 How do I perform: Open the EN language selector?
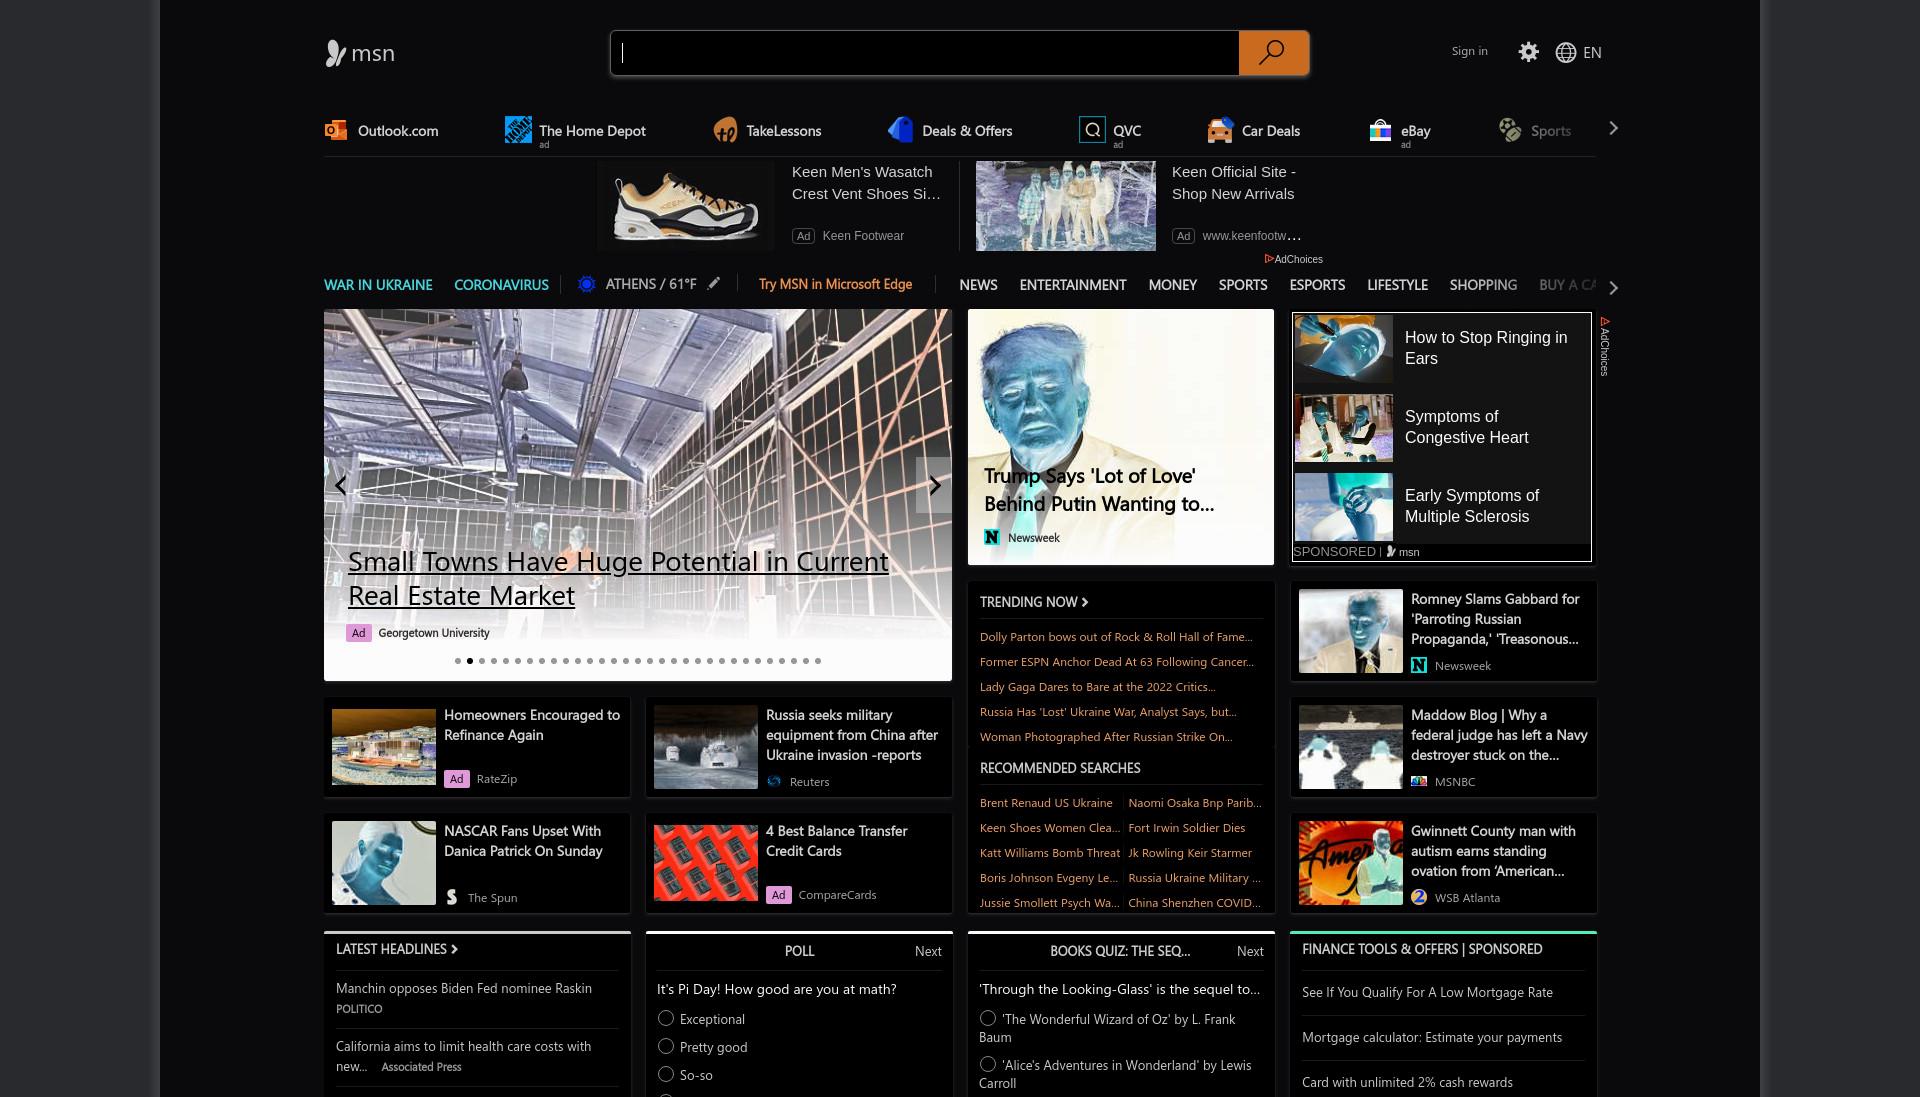click(1592, 53)
